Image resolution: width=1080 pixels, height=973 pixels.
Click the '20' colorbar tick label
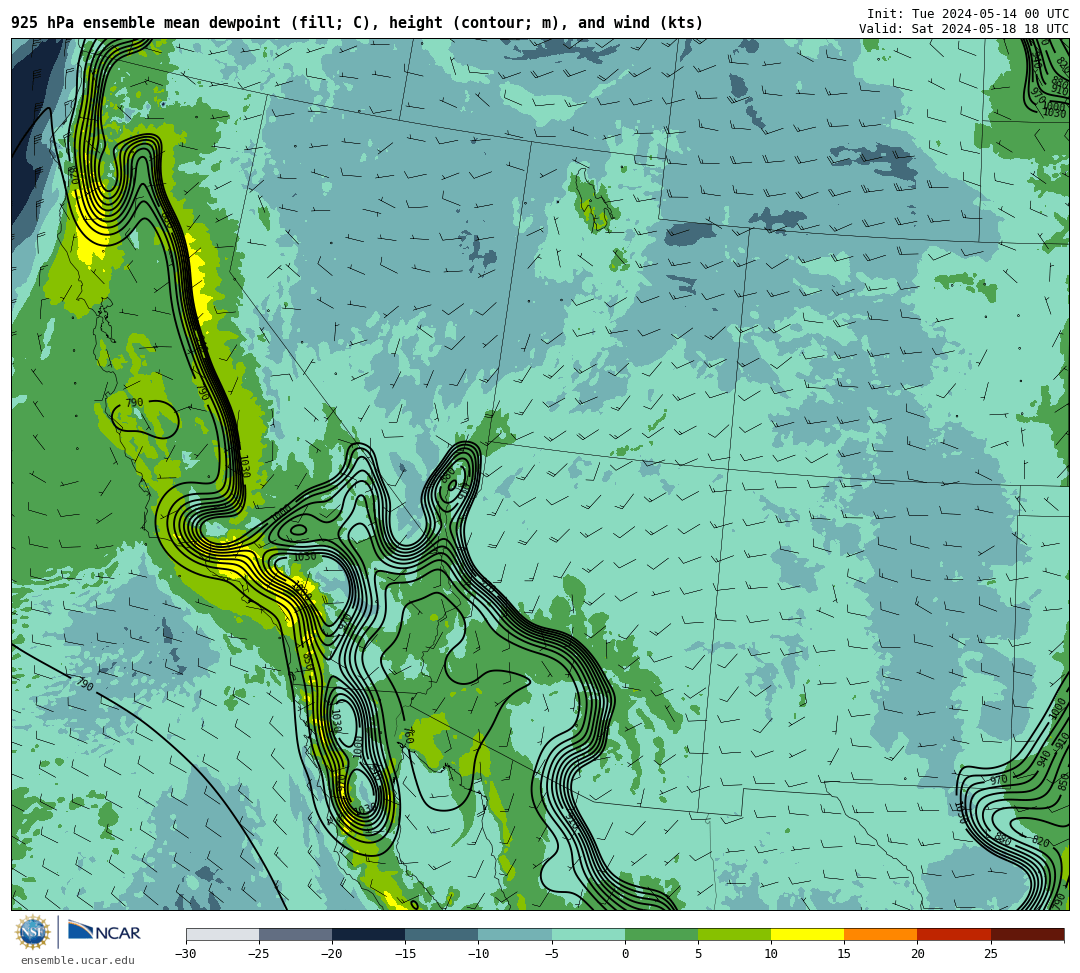tap(917, 954)
